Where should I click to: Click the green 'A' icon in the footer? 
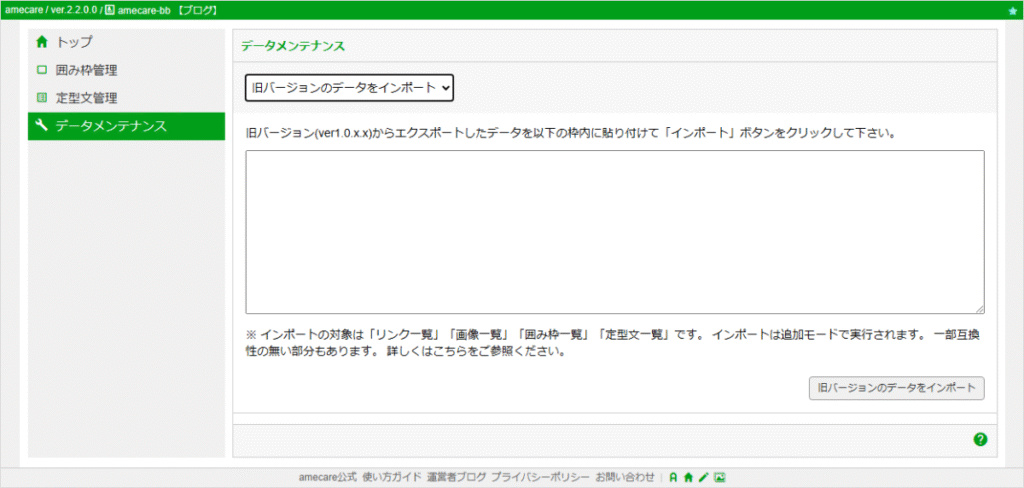tap(674, 478)
